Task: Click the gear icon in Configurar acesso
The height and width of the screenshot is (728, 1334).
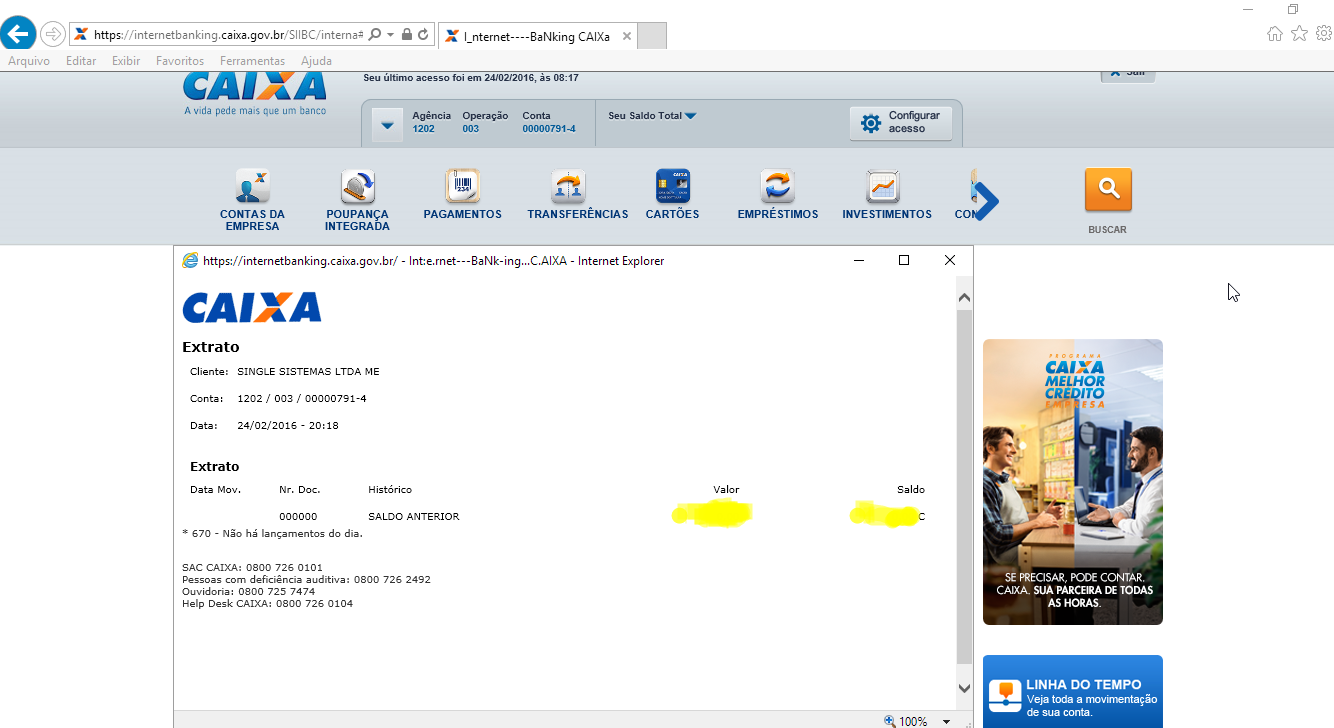Action: click(871, 123)
